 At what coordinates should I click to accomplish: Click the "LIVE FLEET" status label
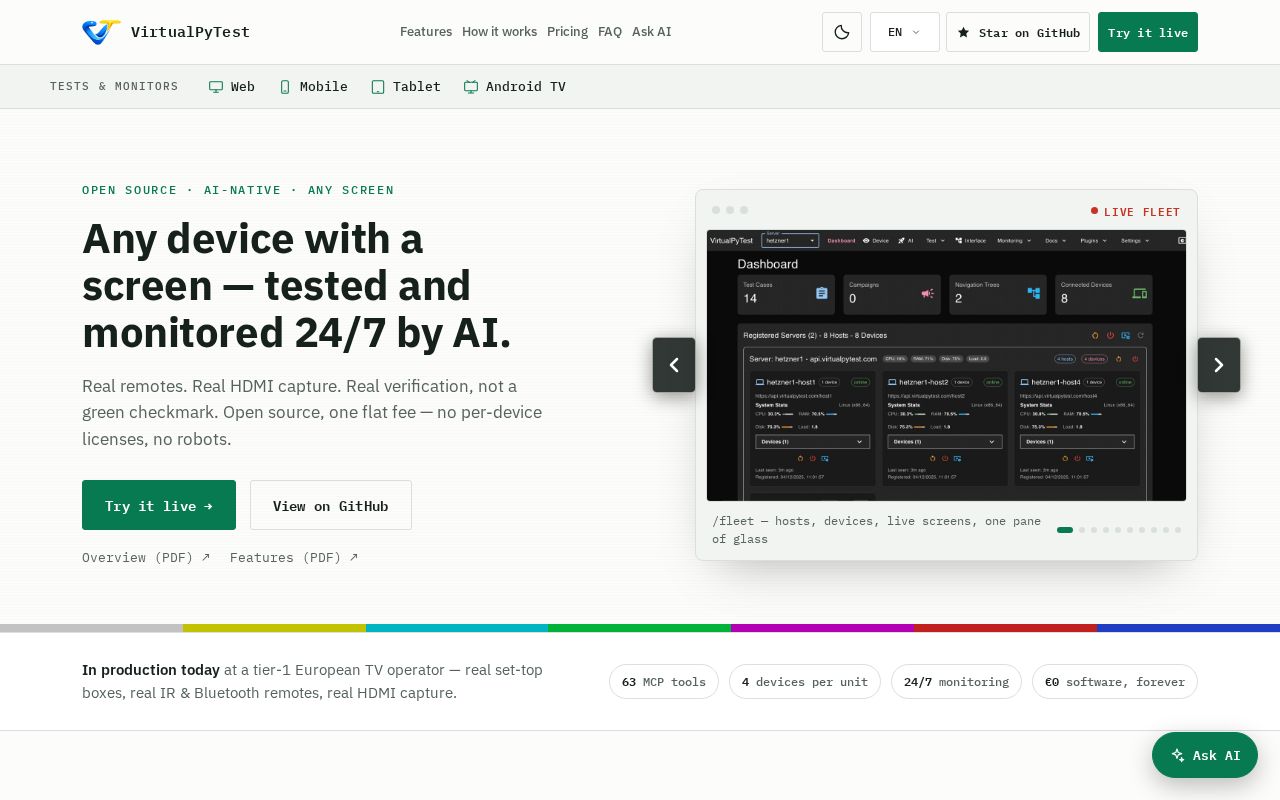point(1135,212)
